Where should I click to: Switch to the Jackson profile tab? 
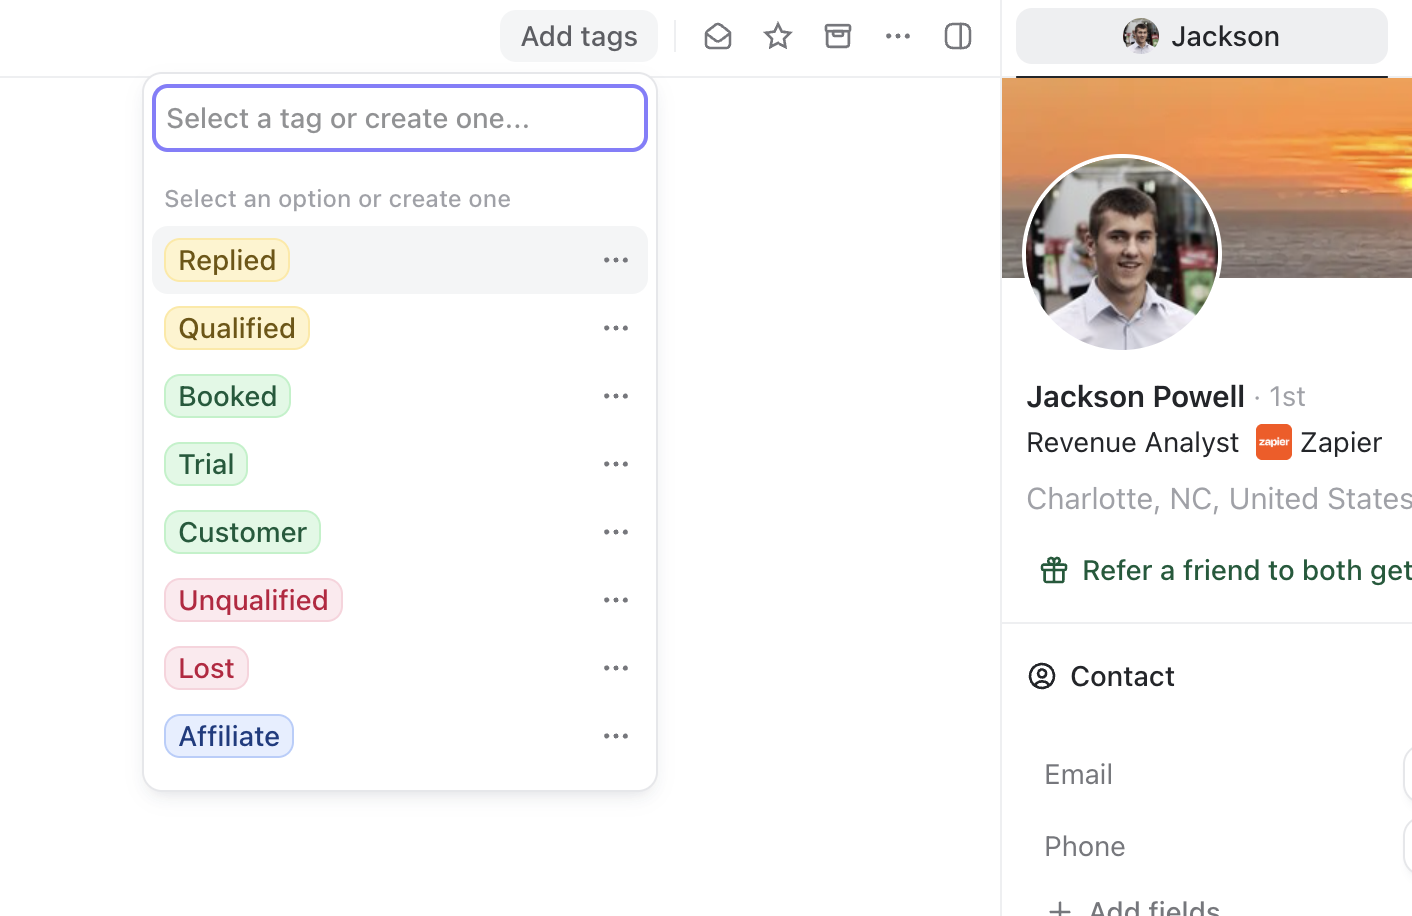pos(1202,36)
